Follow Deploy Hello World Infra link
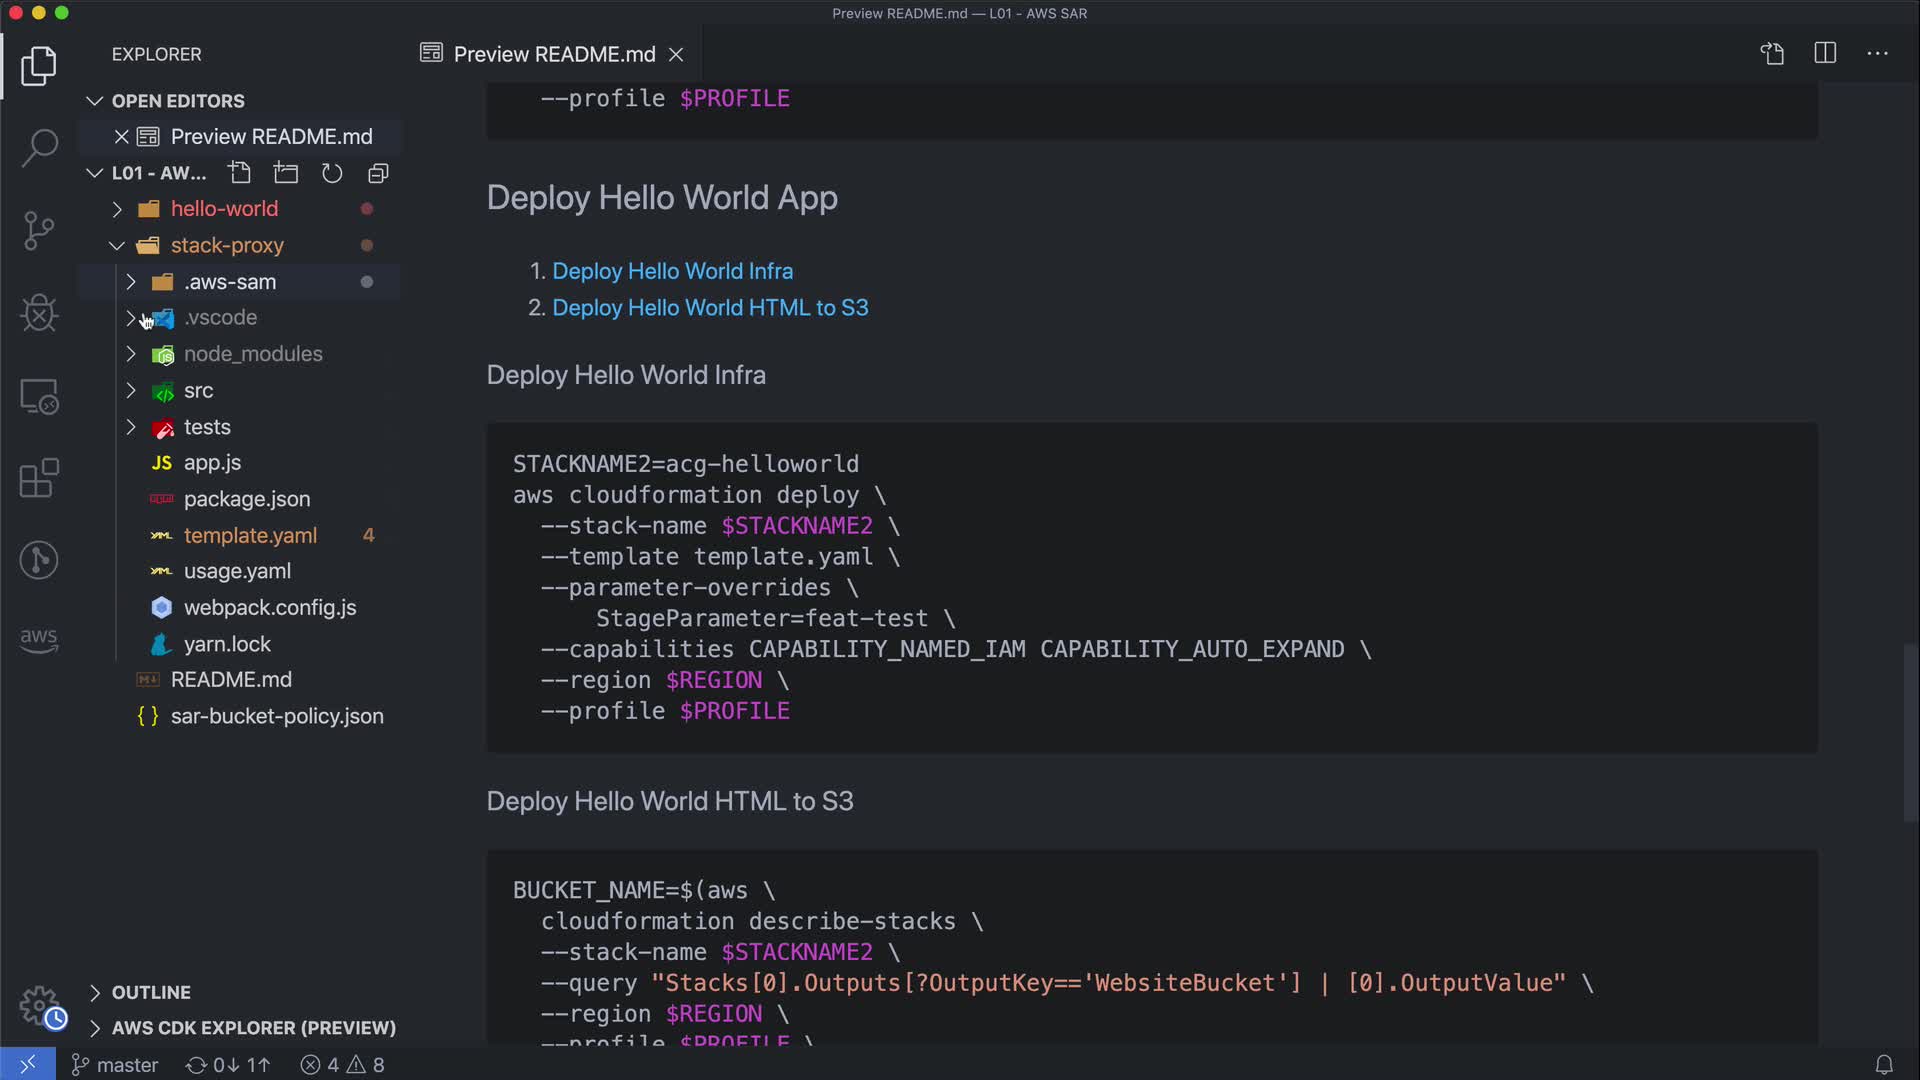This screenshot has width=1920, height=1080. [x=672, y=271]
